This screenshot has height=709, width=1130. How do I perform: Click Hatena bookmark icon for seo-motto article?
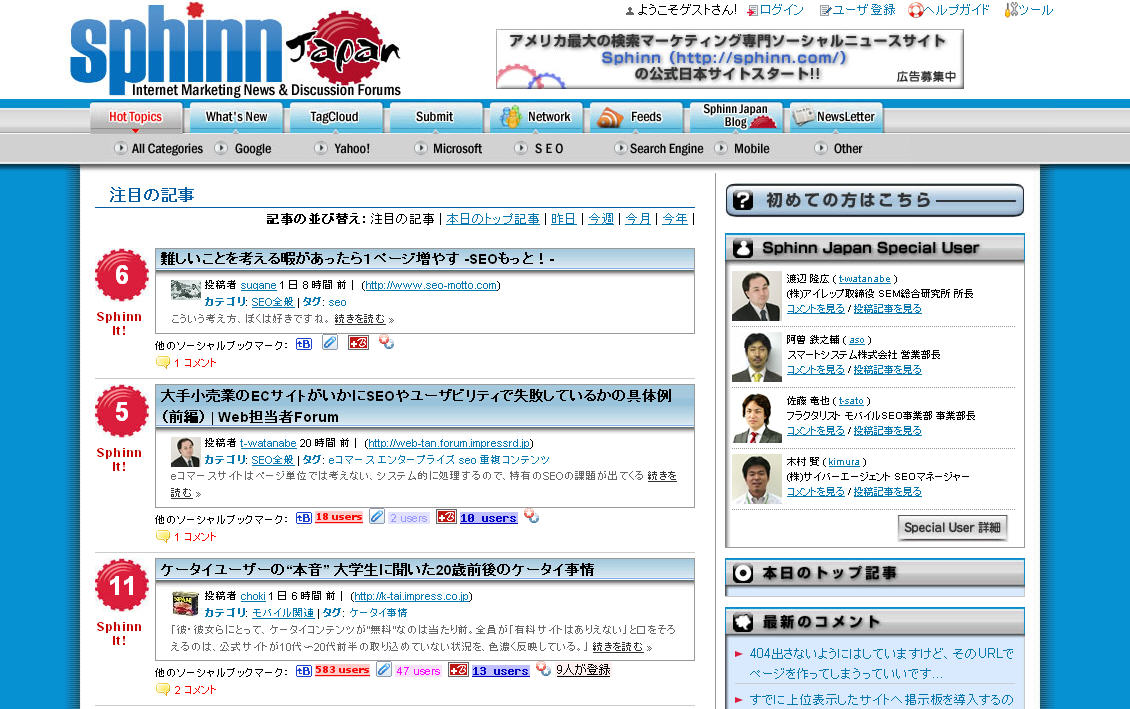[304, 344]
